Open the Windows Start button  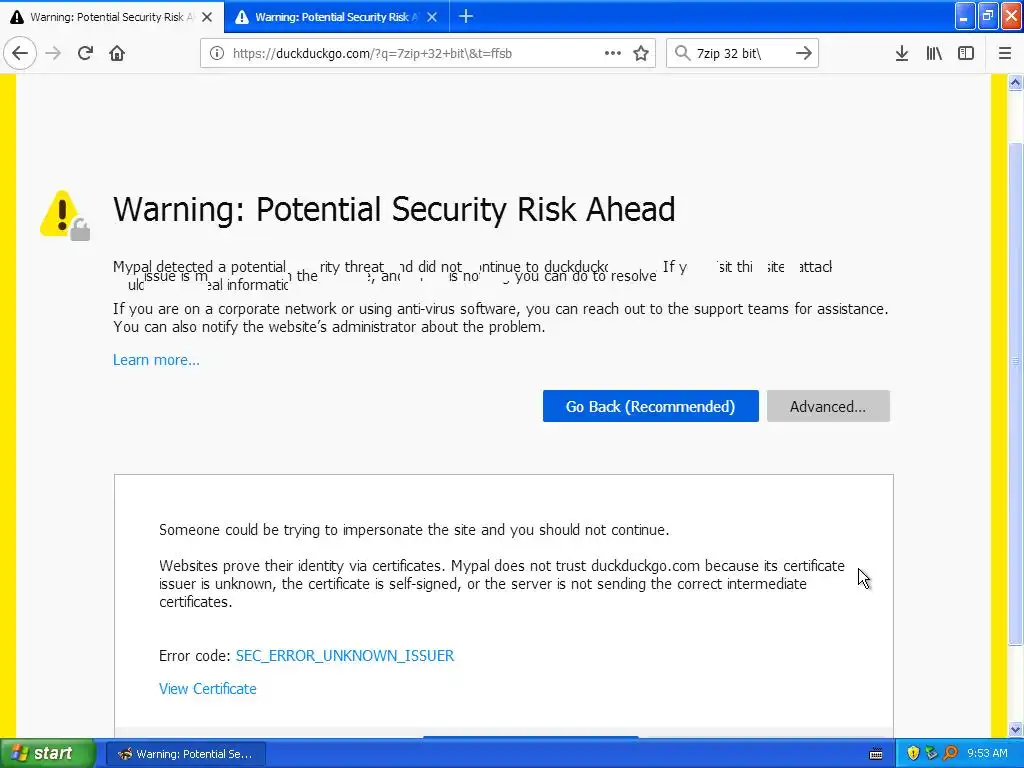tap(47, 754)
